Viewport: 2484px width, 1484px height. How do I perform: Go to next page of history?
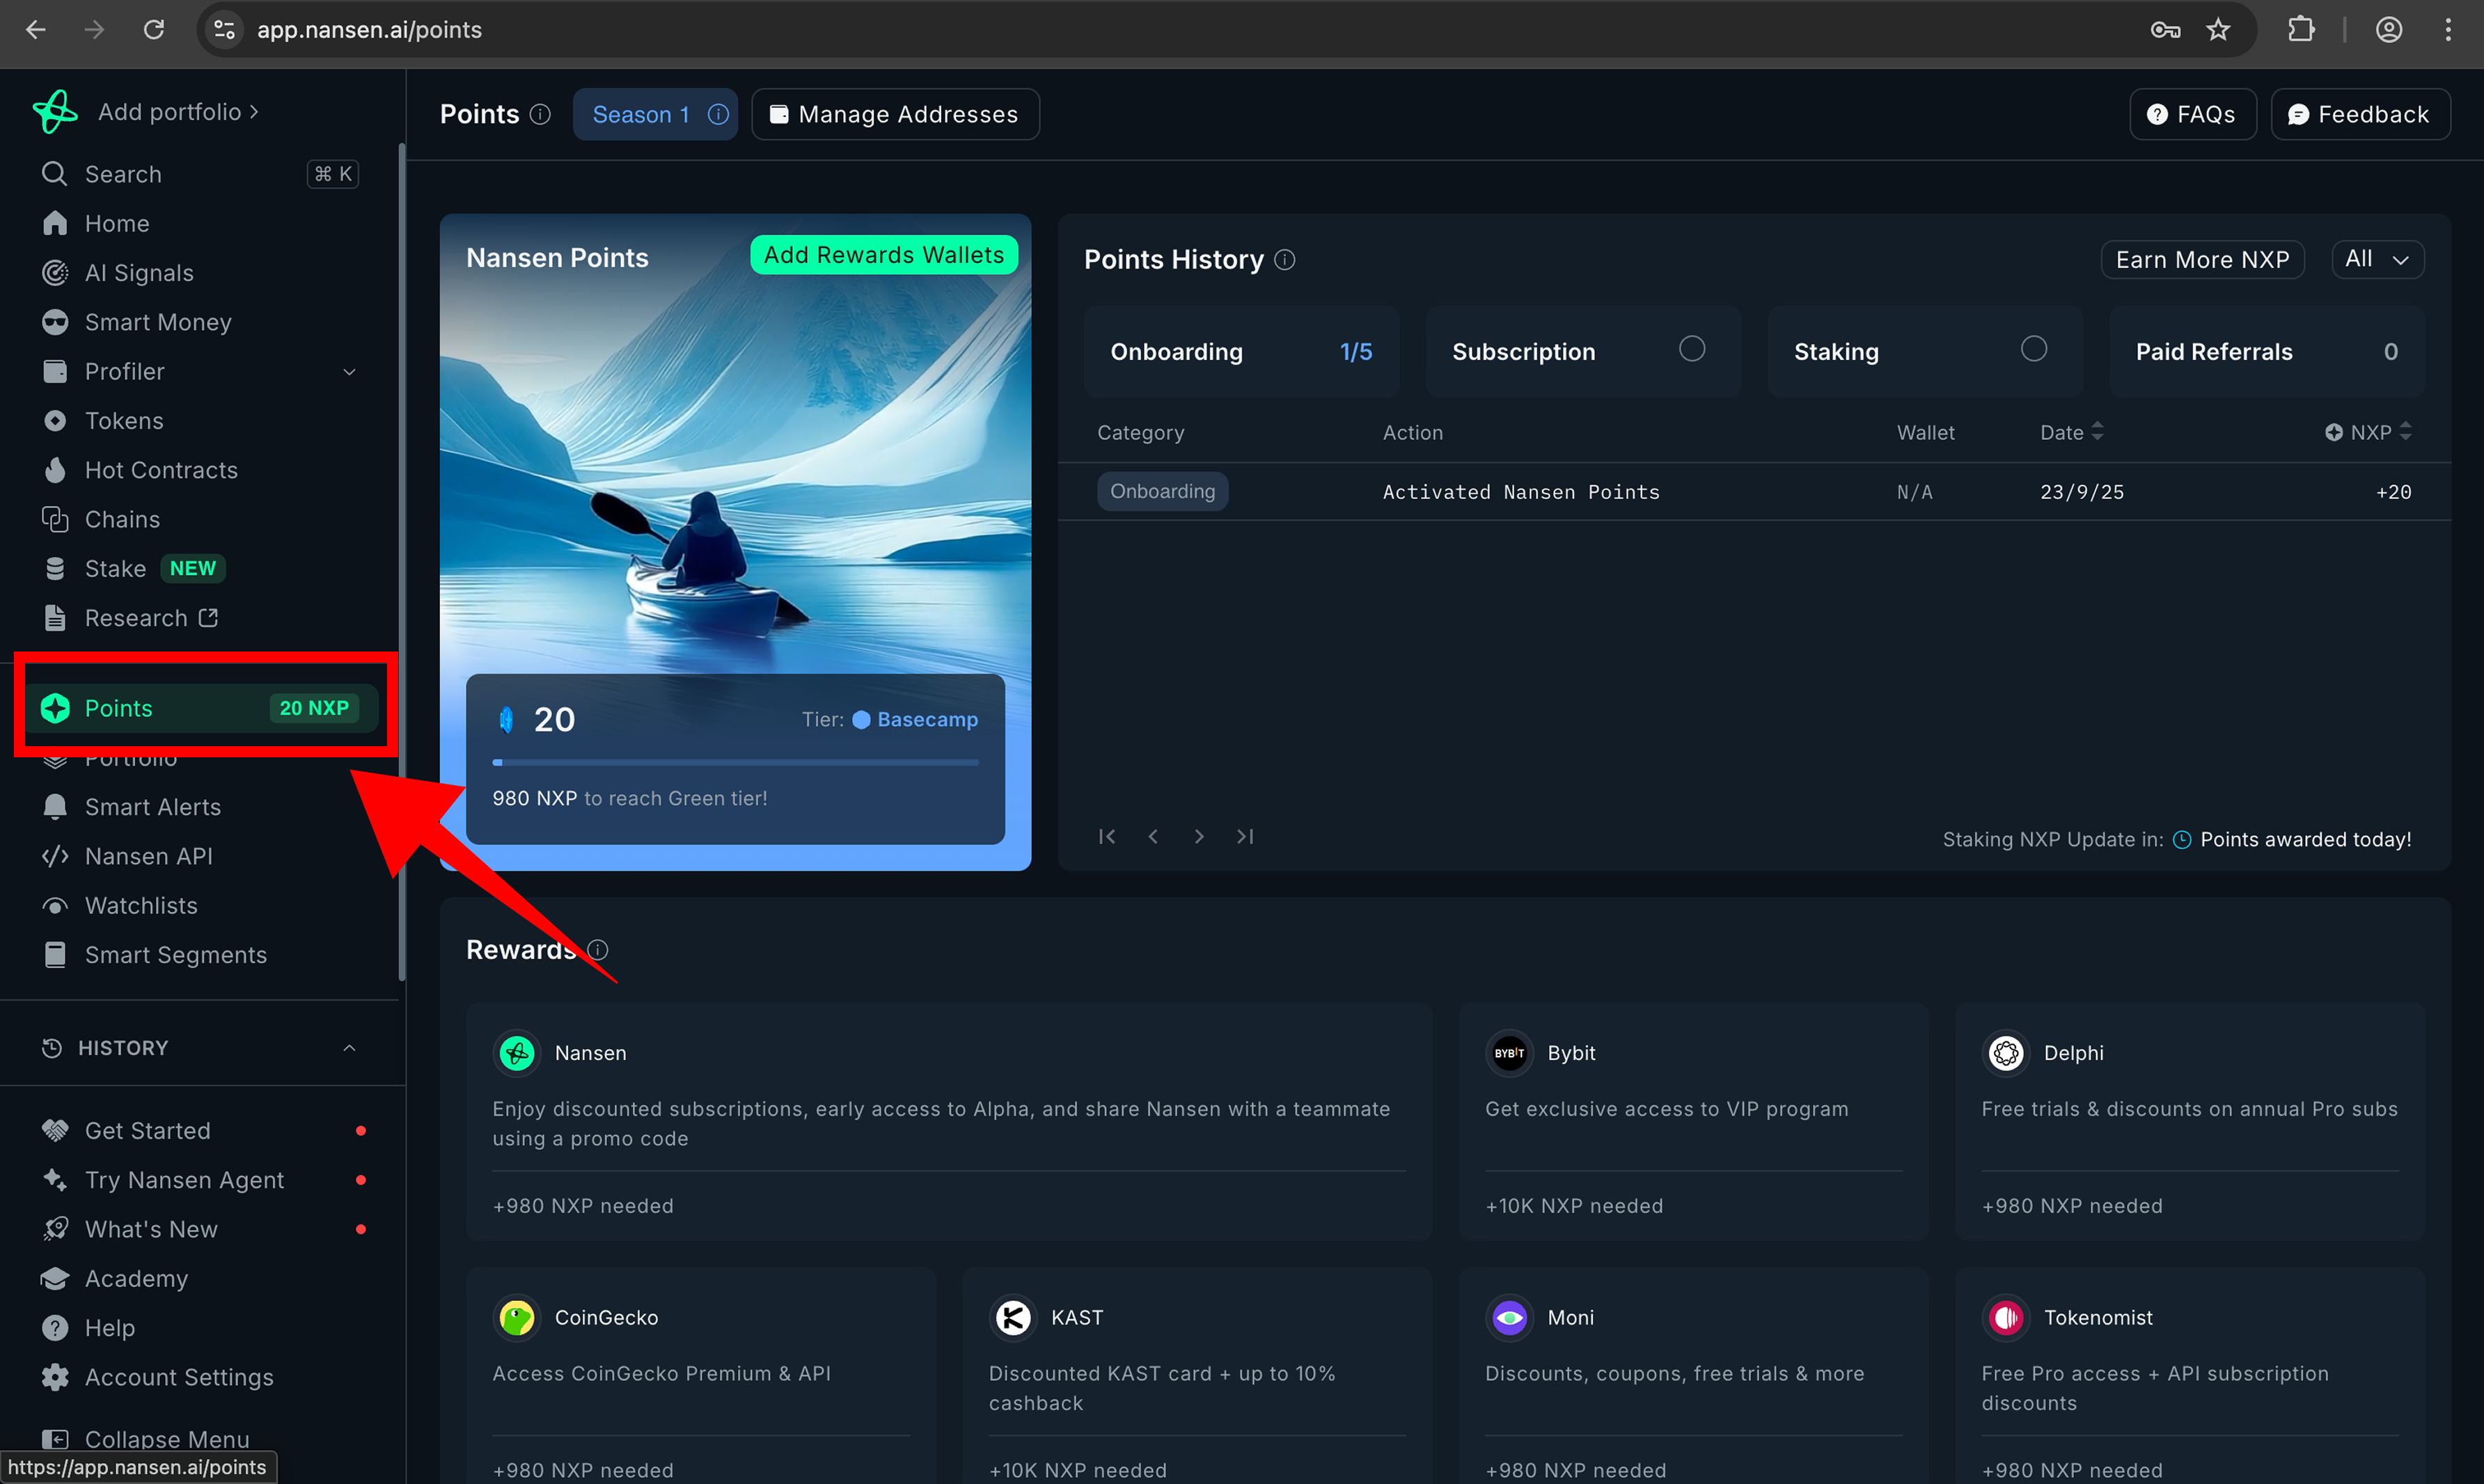coord(1199,836)
